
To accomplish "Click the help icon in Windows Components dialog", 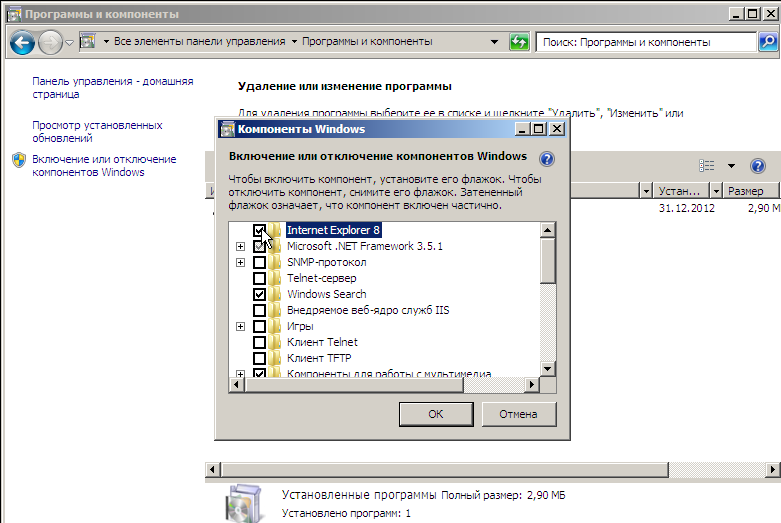I will pos(547,159).
